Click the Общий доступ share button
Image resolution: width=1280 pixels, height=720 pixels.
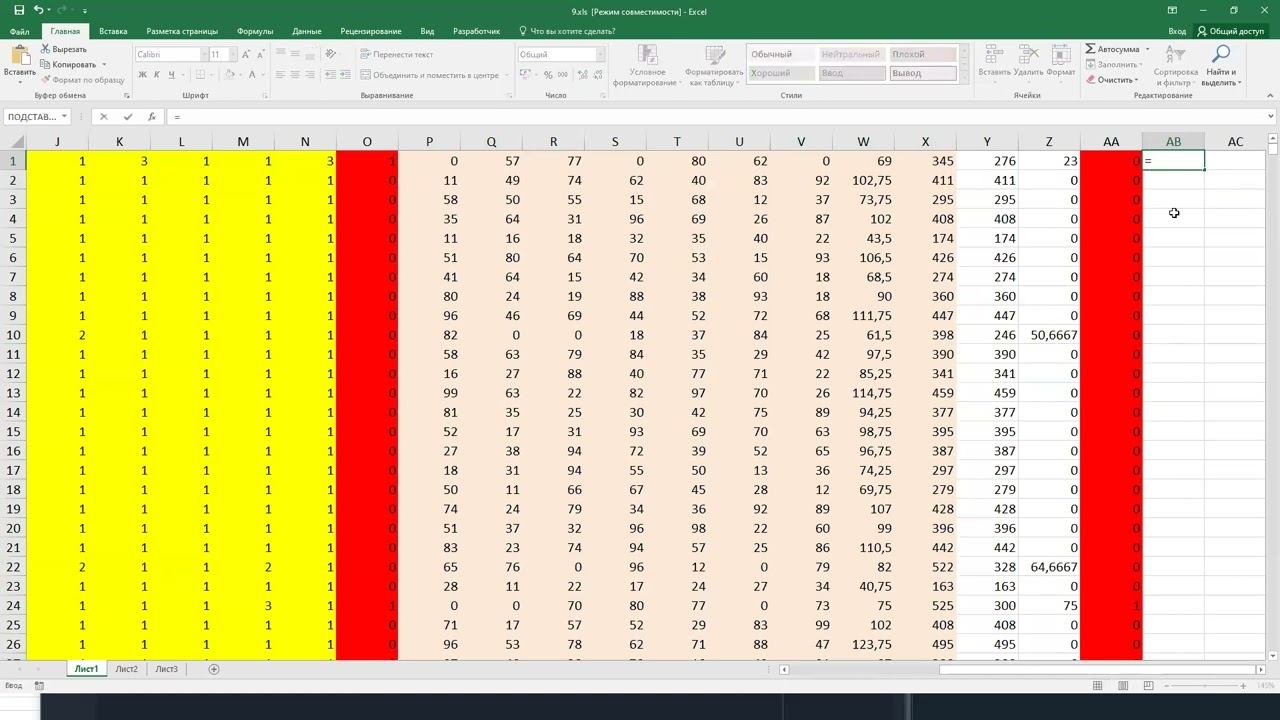(1230, 31)
